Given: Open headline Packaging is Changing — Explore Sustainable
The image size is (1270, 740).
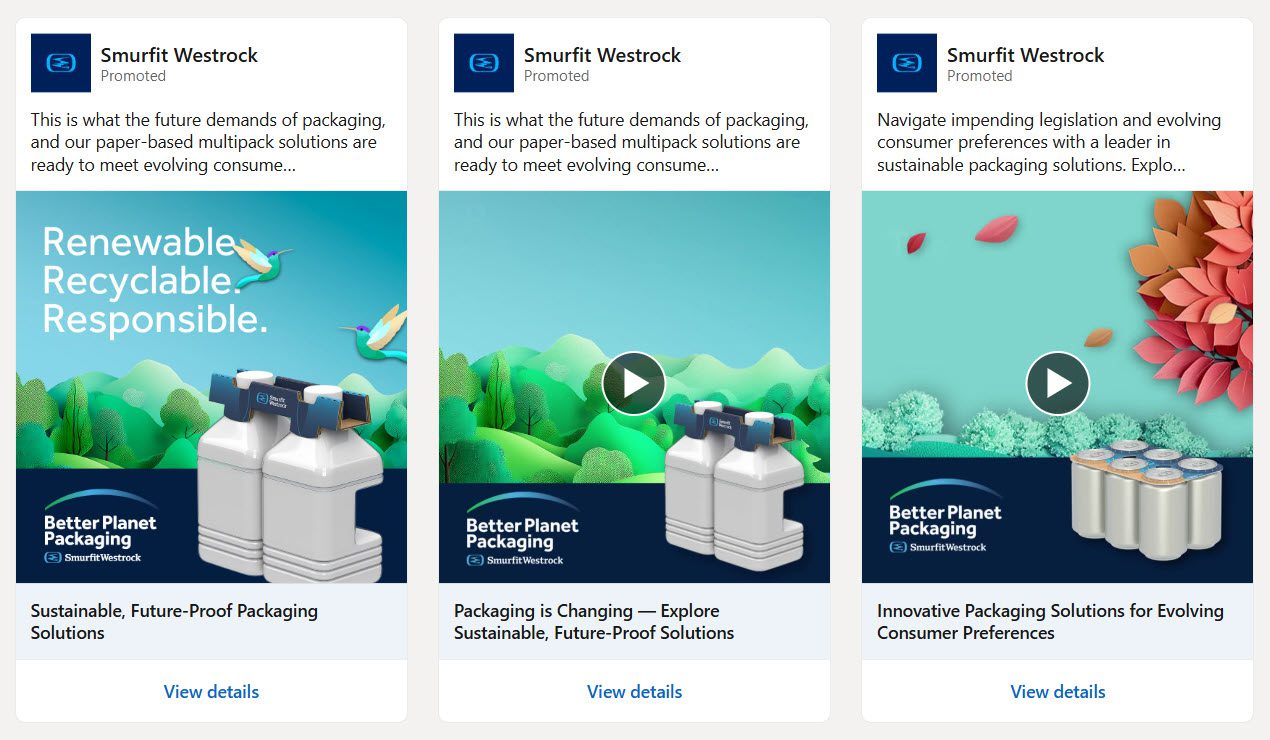Looking at the screenshot, I should tap(594, 621).
